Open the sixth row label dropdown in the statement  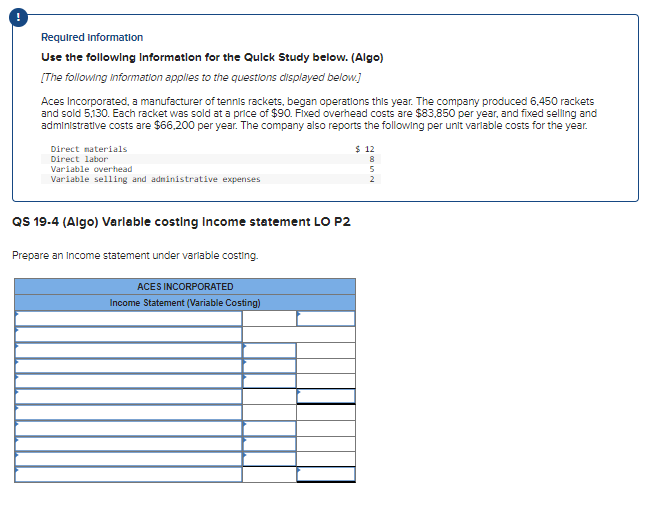129,397
